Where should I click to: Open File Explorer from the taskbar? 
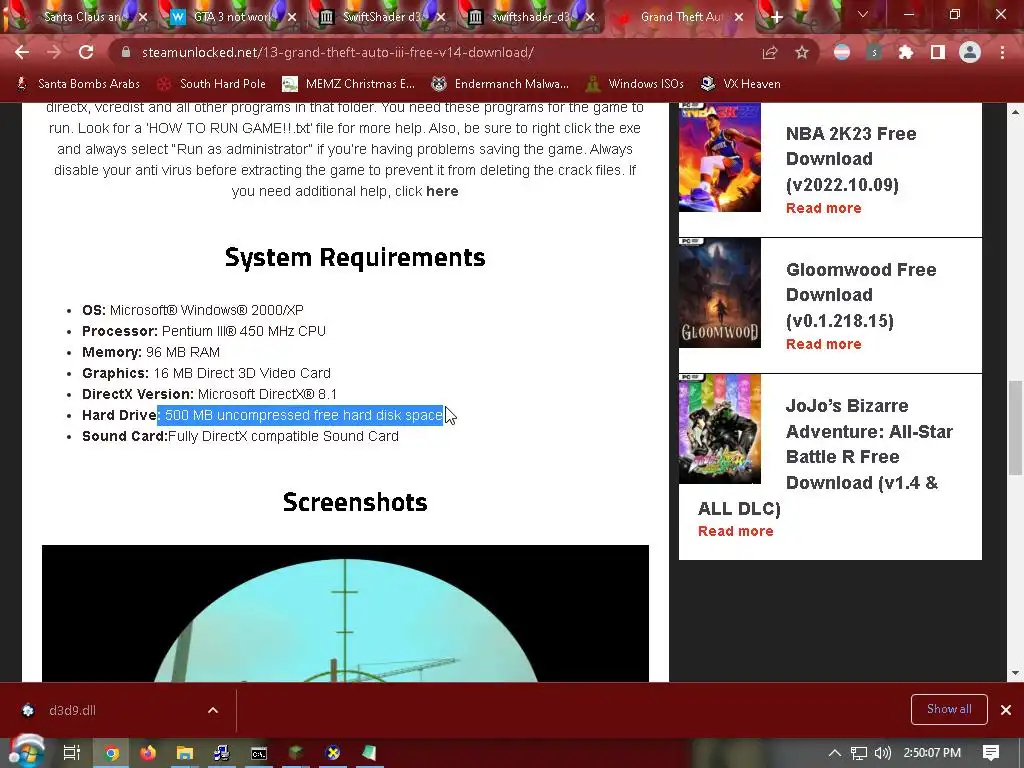click(185, 753)
